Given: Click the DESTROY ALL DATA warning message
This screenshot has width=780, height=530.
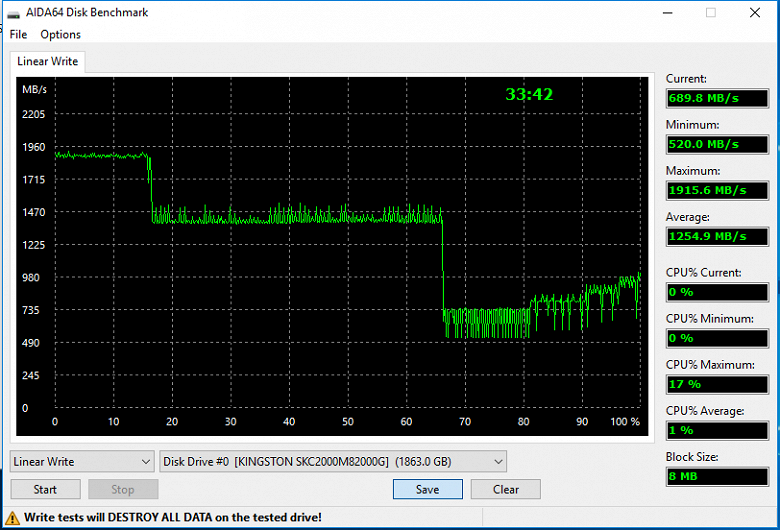Looking at the screenshot, I should 173,518.
